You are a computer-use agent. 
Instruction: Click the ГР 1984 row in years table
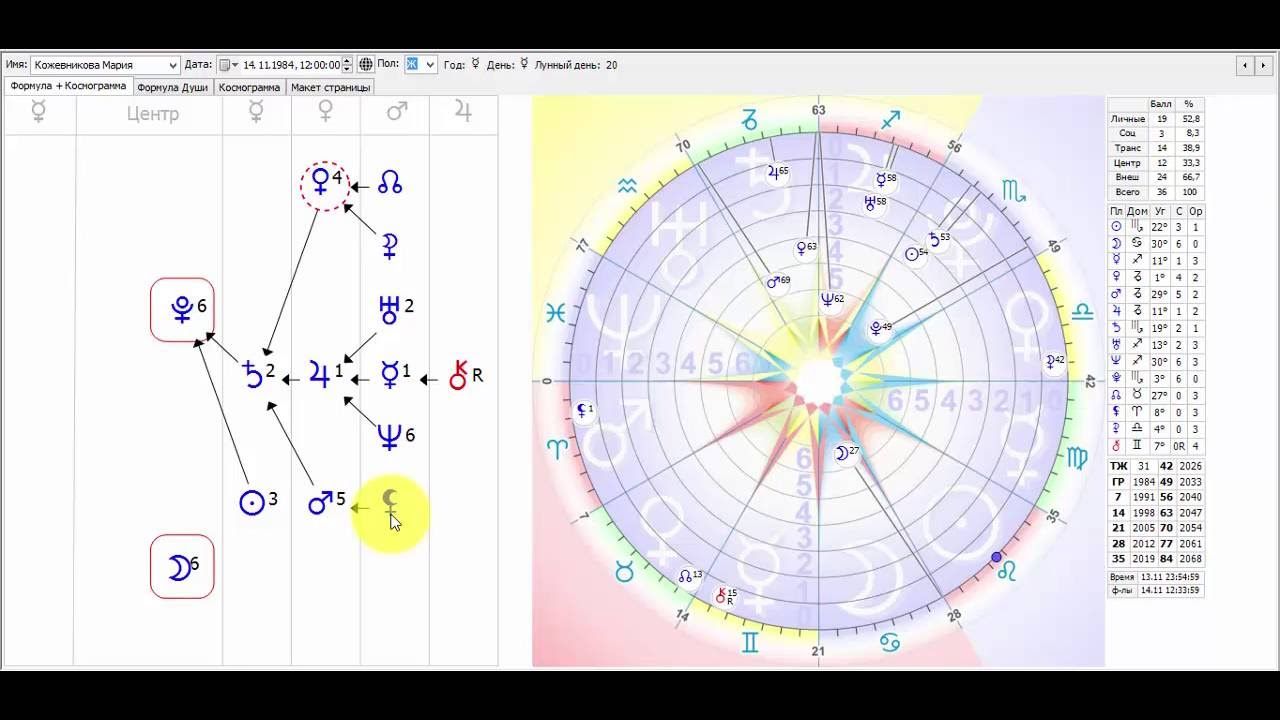1156,482
